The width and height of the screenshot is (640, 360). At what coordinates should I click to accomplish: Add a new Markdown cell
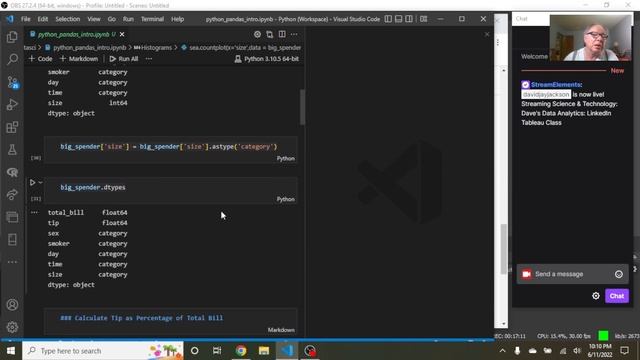coord(79,59)
